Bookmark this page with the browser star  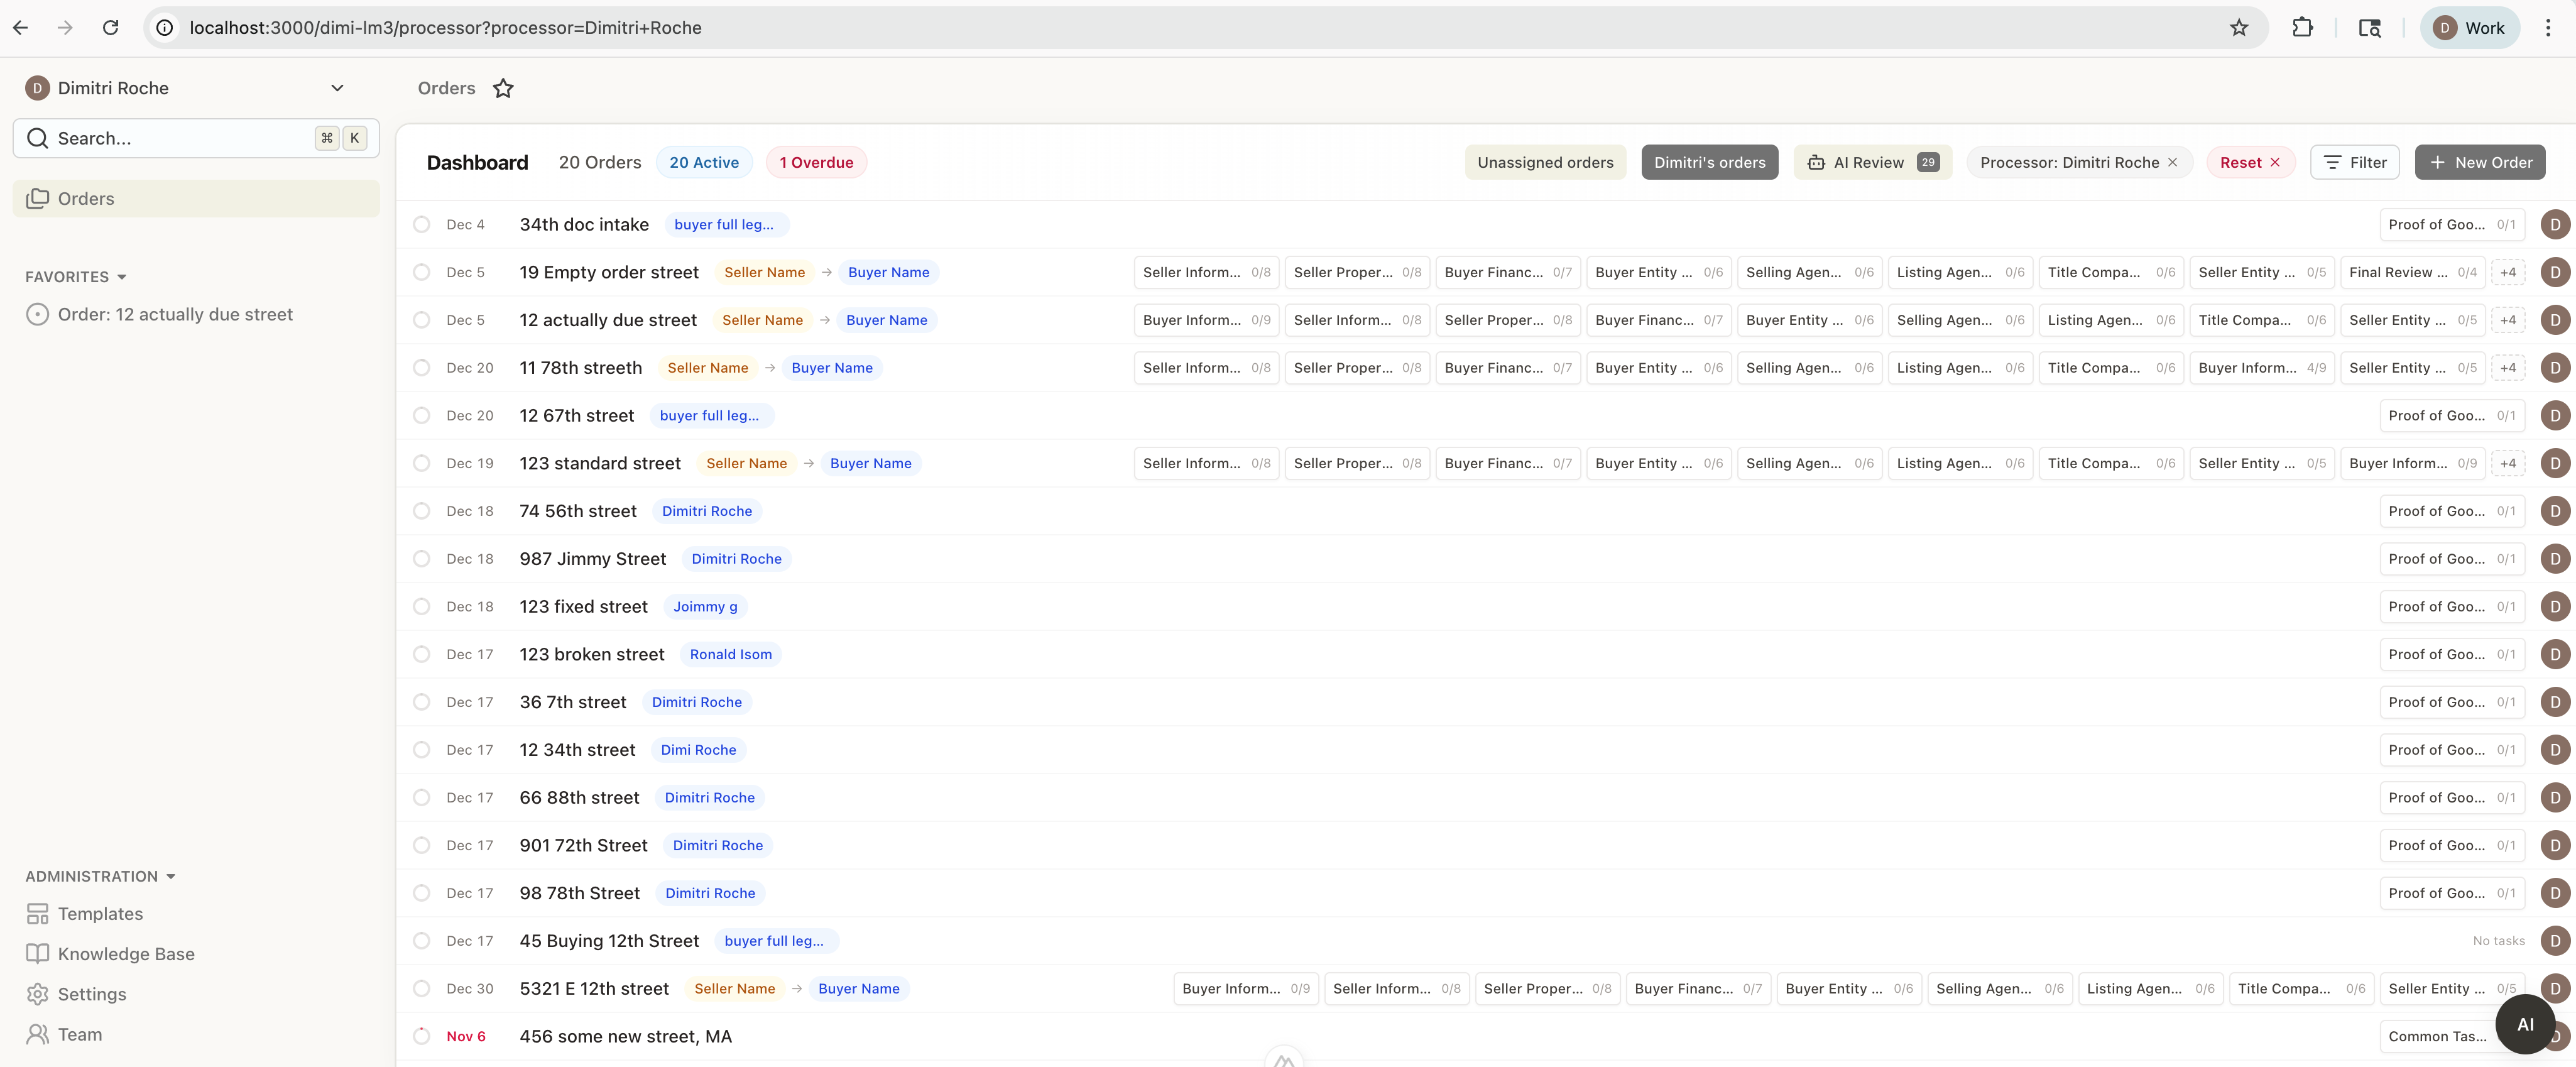pyautogui.click(x=2238, y=28)
